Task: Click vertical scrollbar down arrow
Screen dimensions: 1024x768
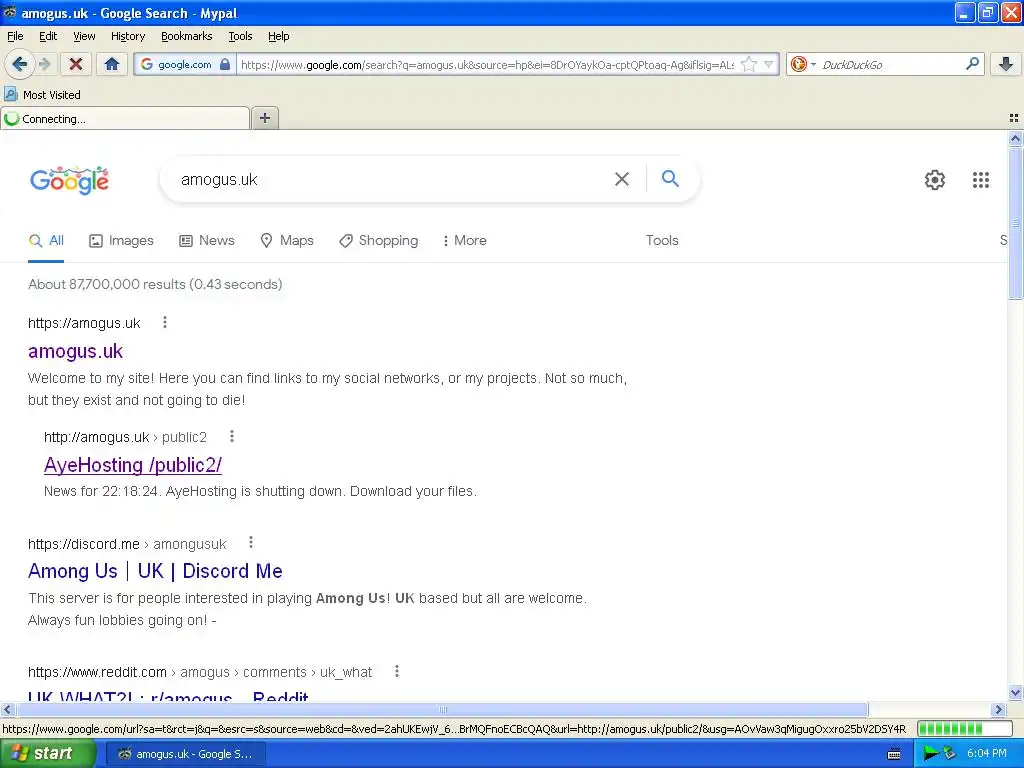Action: coord(1015,694)
